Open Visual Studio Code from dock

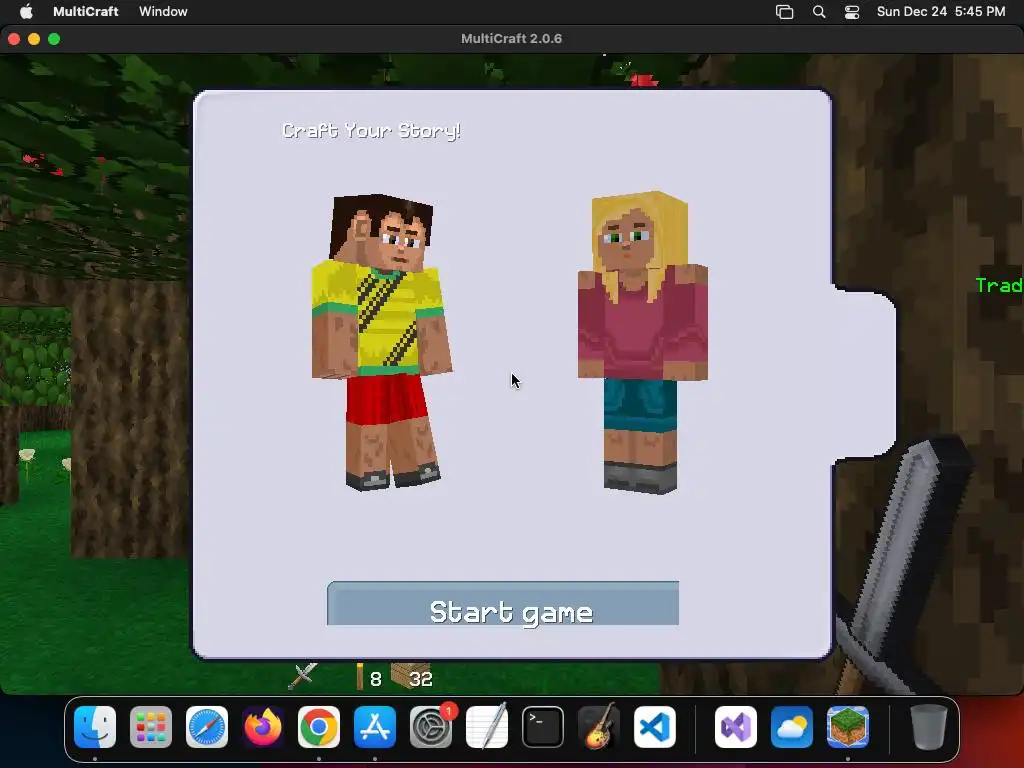tap(655, 727)
